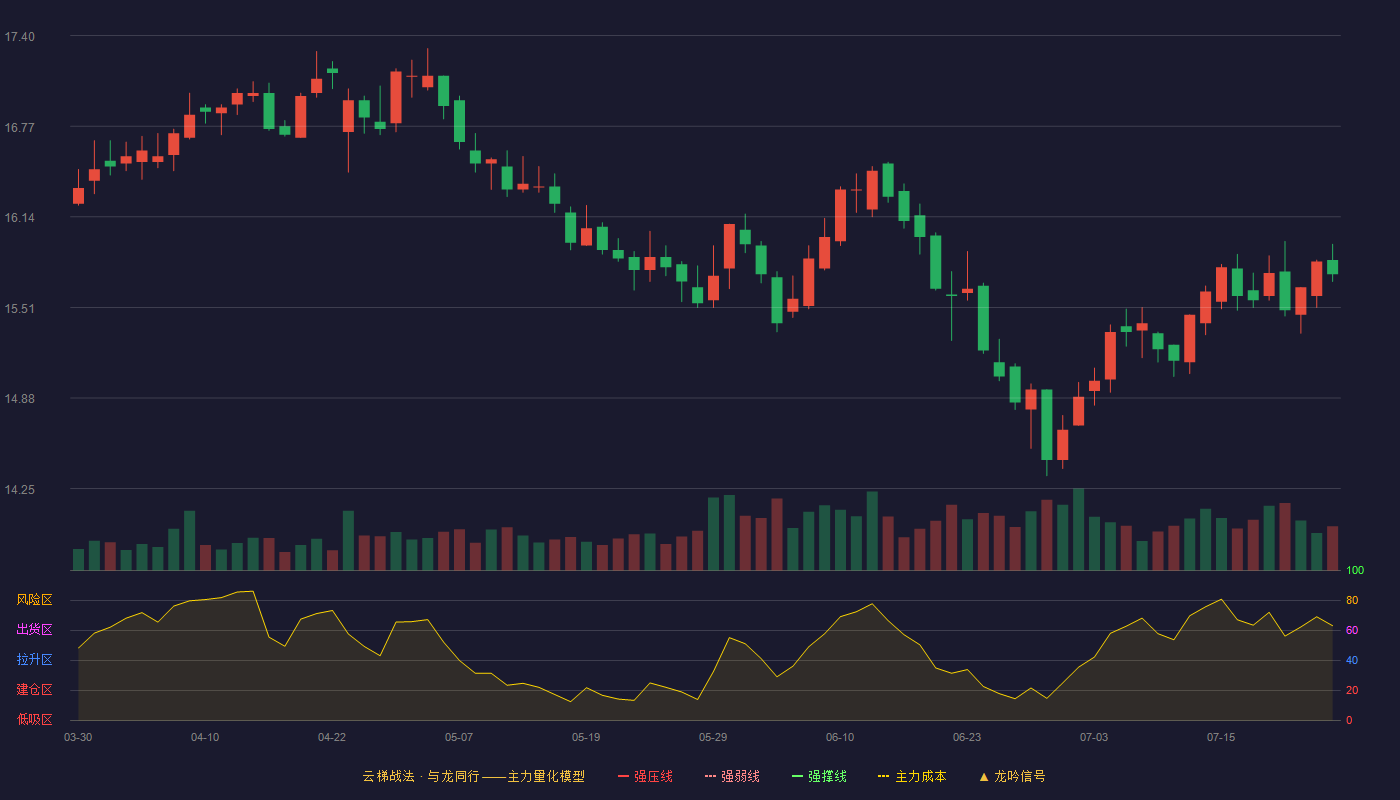
Task: Toggle 主力成本 legend text
Action: (920, 776)
